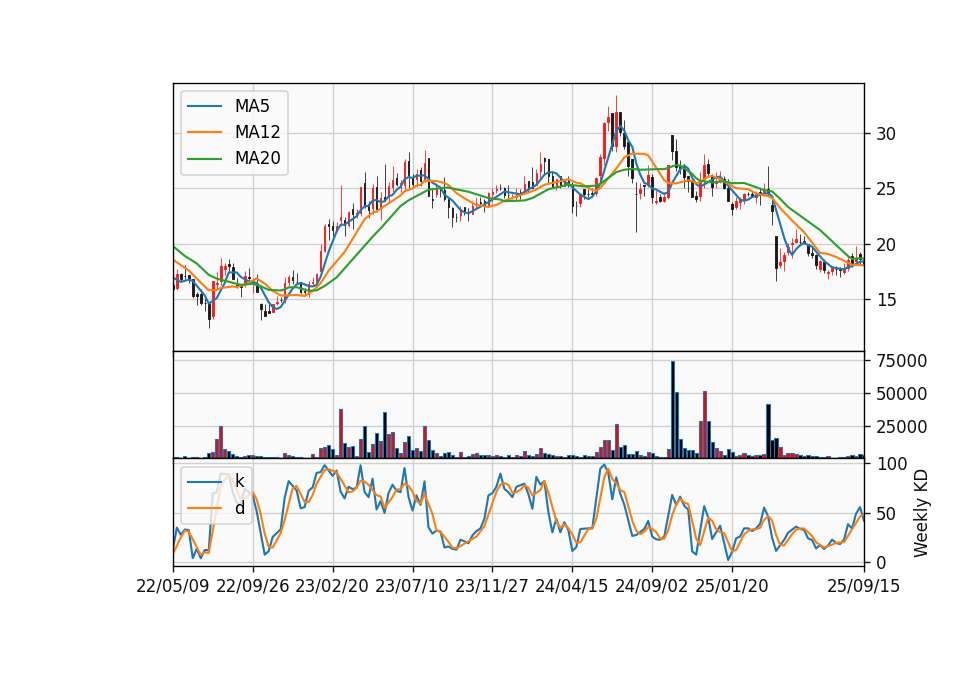Click the MA5 legend label
The image size is (960, 690).
(252, 106)
